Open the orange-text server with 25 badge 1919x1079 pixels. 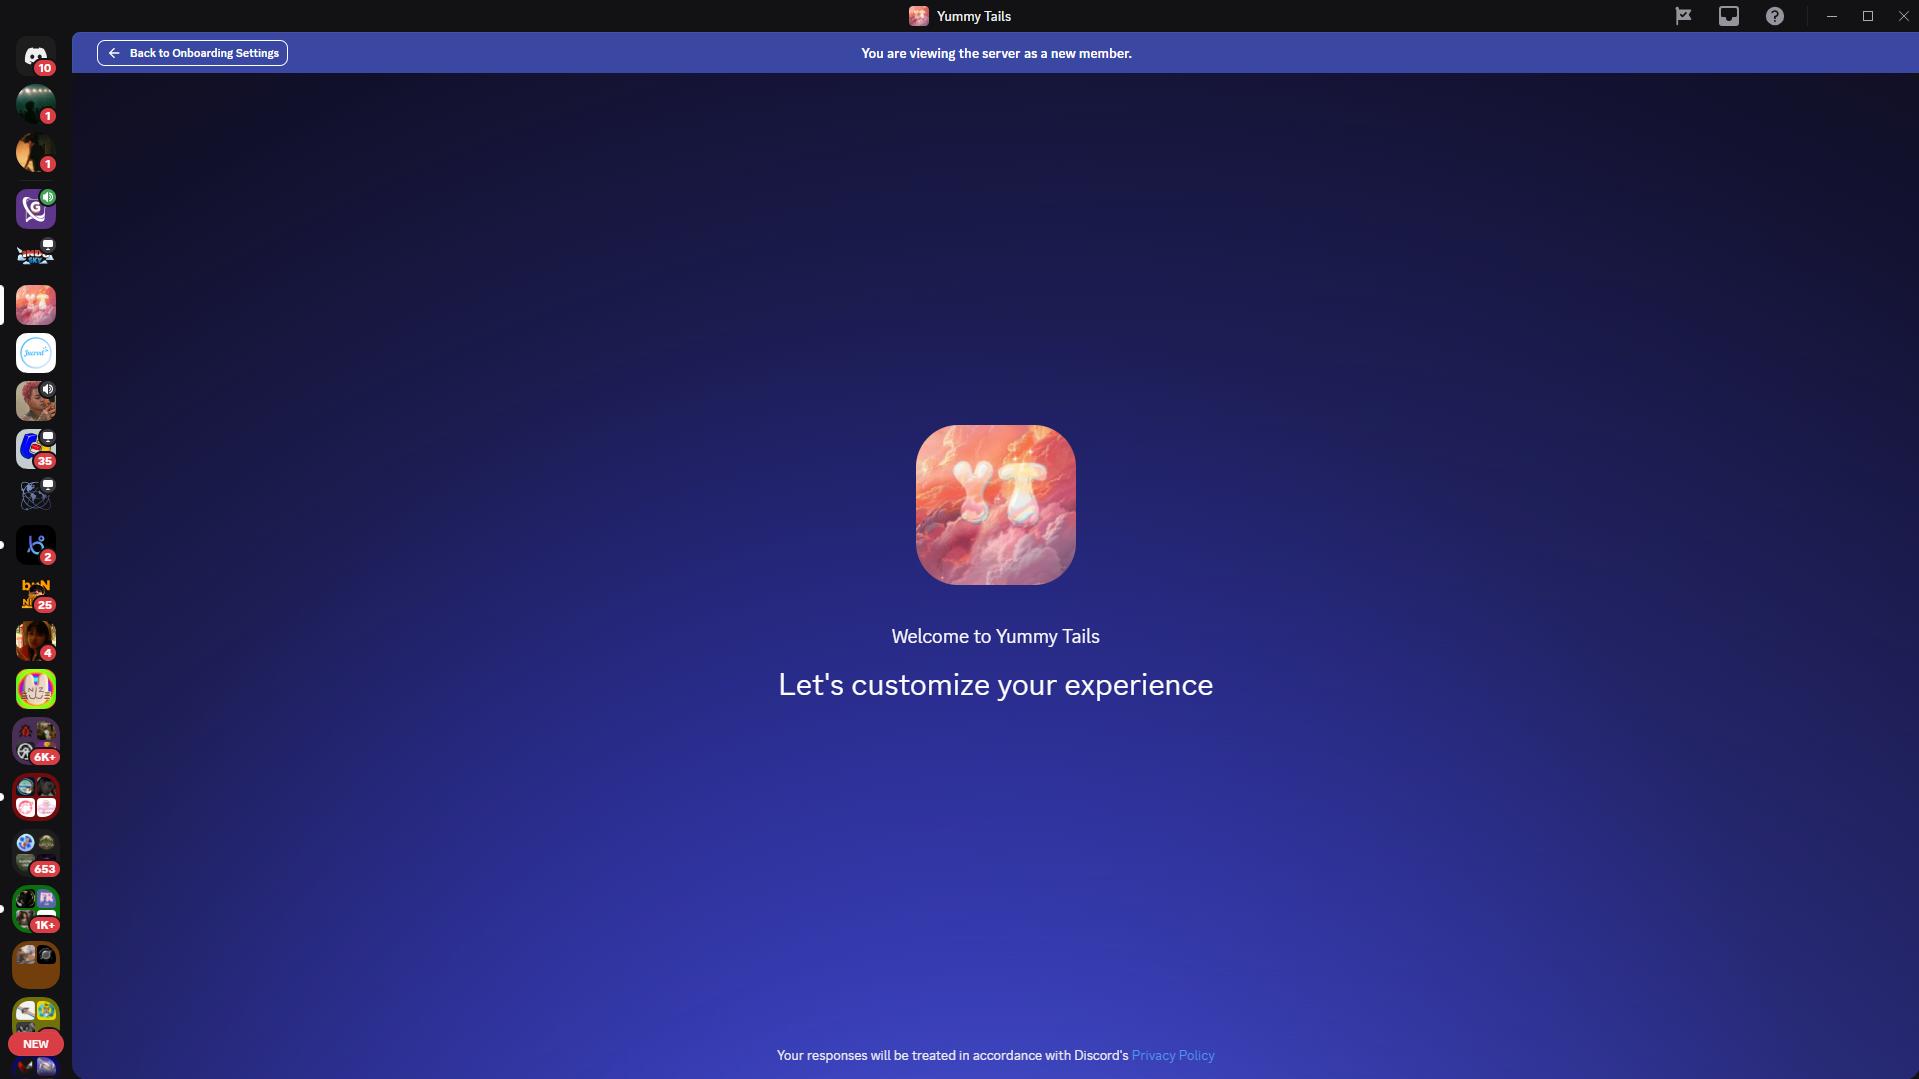pyautogui.click(x=36, y=593)
